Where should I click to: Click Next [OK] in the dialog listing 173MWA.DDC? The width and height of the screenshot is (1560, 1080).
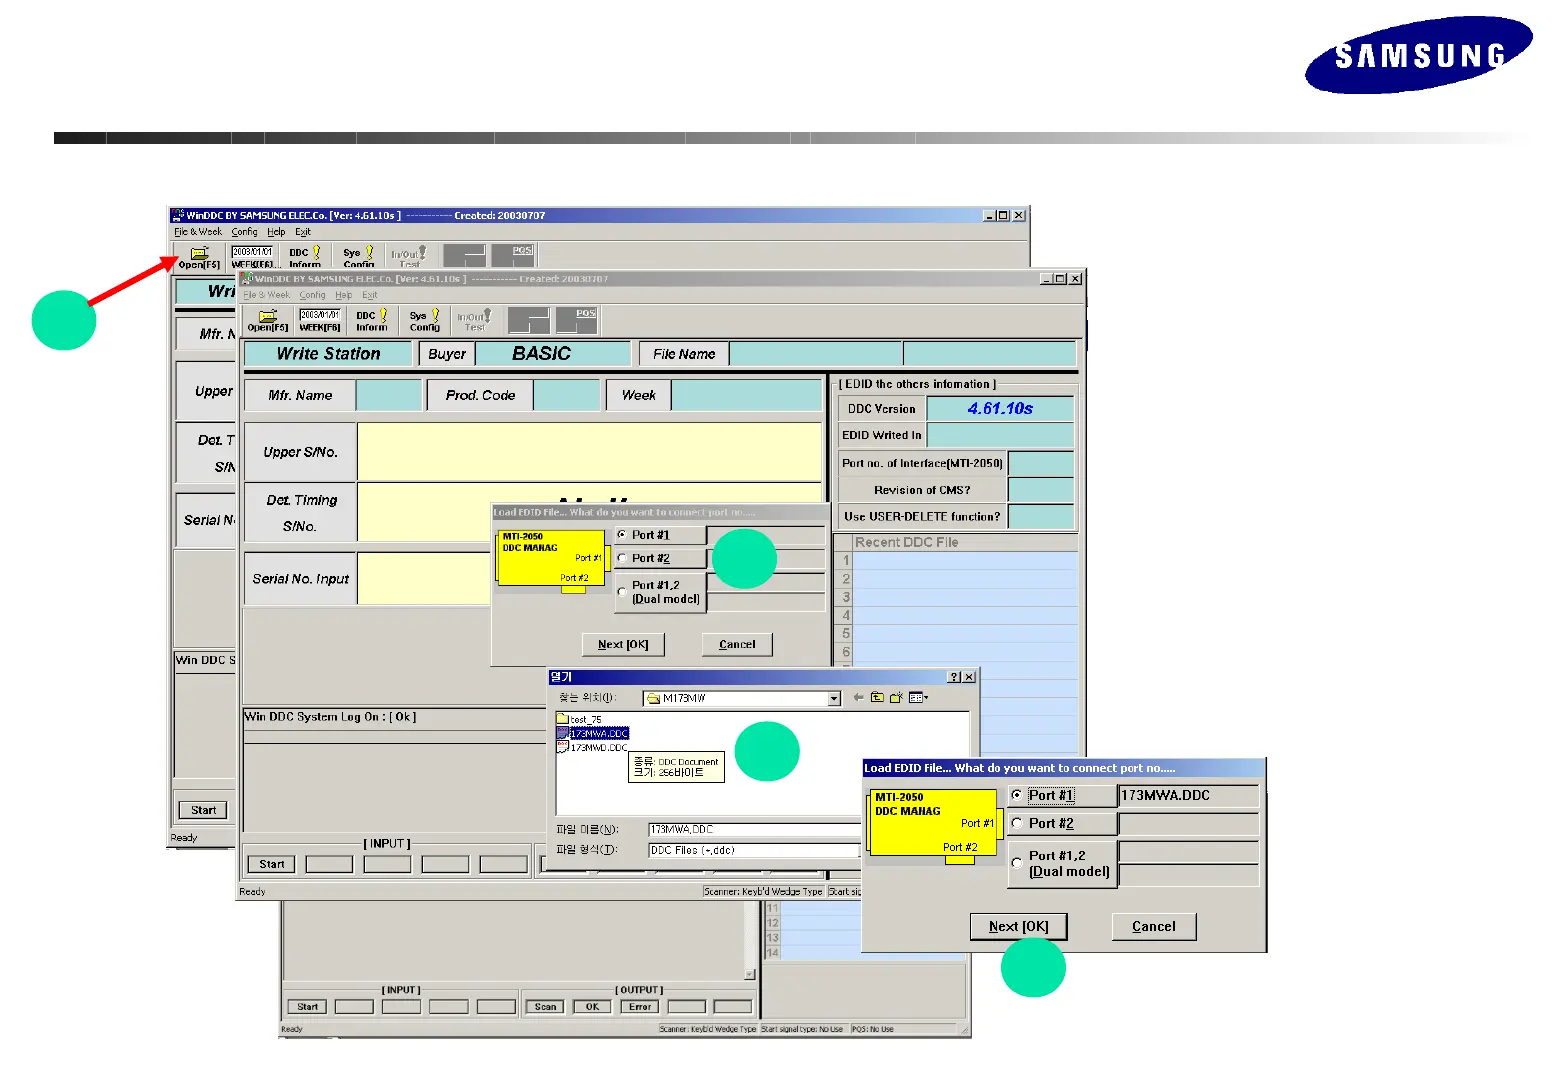click(1018, 927)
